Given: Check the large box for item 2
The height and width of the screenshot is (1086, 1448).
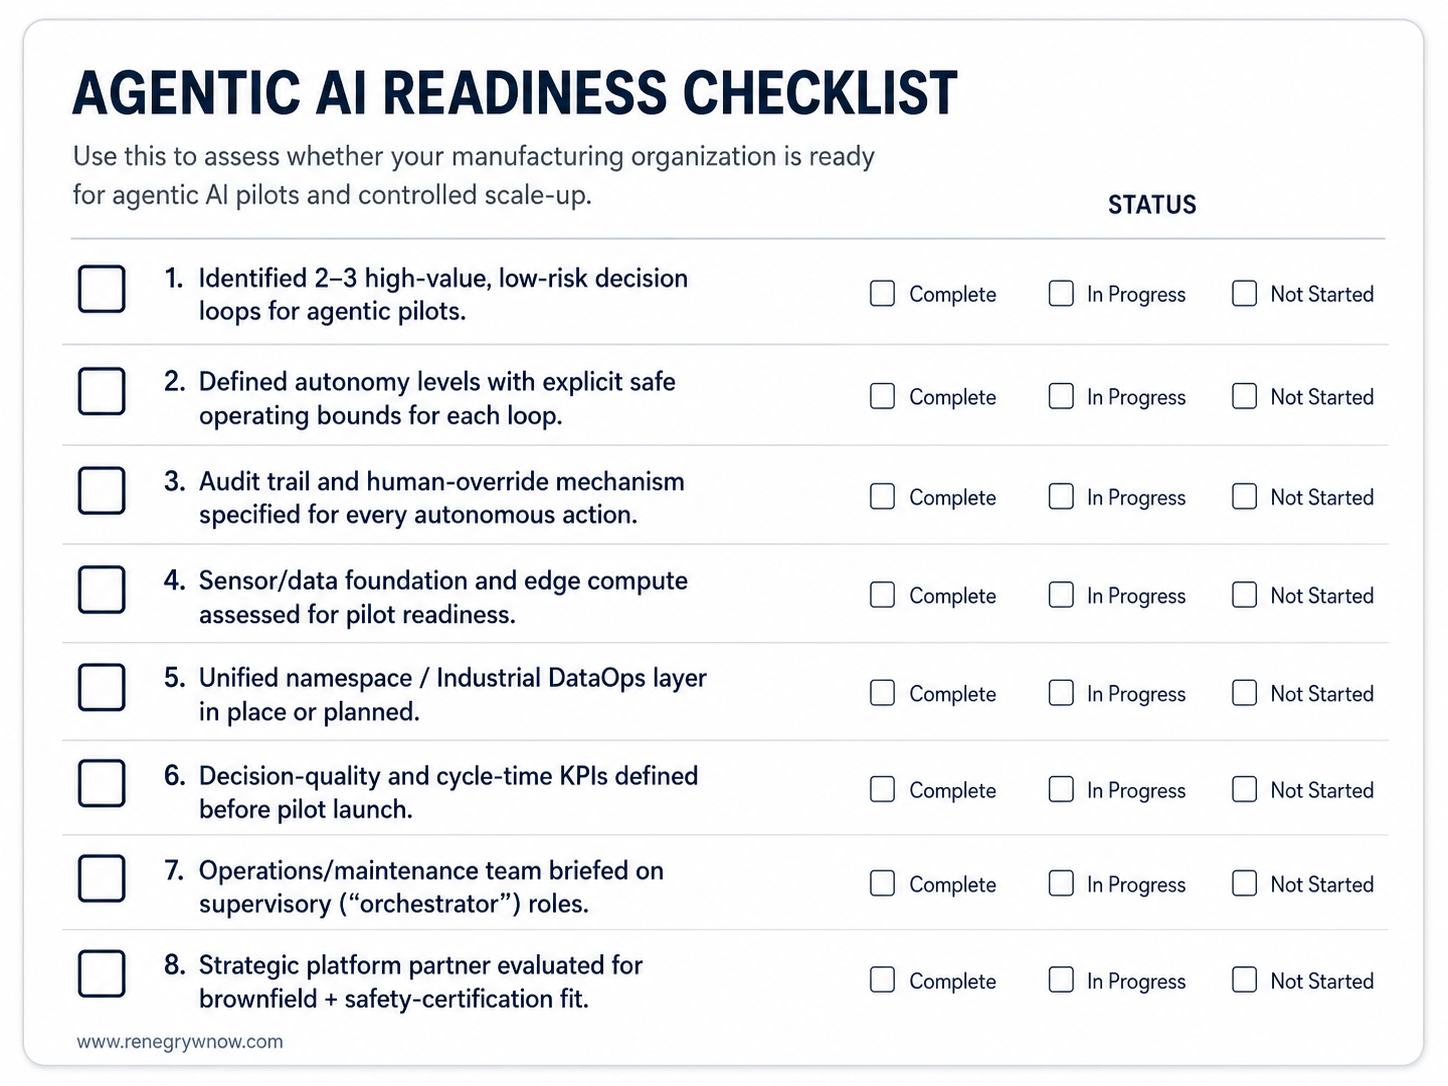Looking at the screenshot, I should coord(102,391).
